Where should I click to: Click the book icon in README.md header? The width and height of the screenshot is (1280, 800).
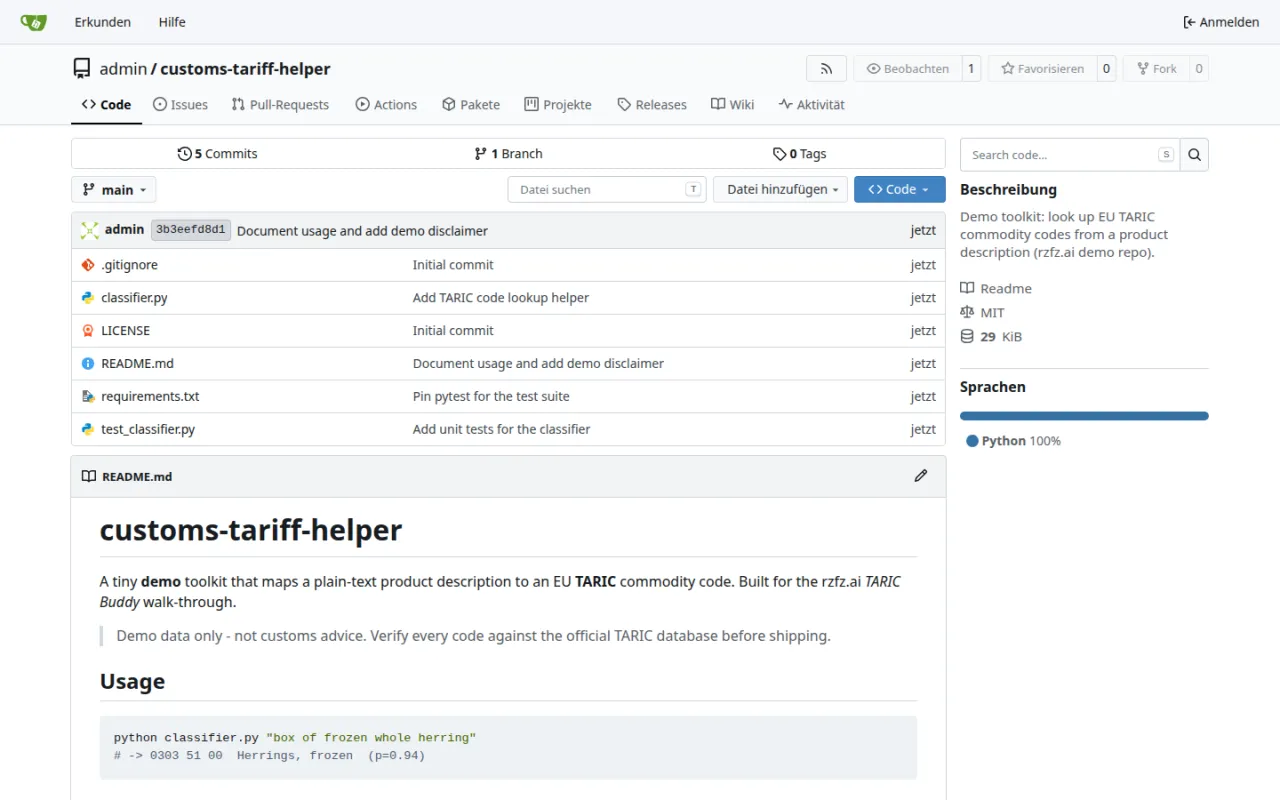click(x=89, y=477)
